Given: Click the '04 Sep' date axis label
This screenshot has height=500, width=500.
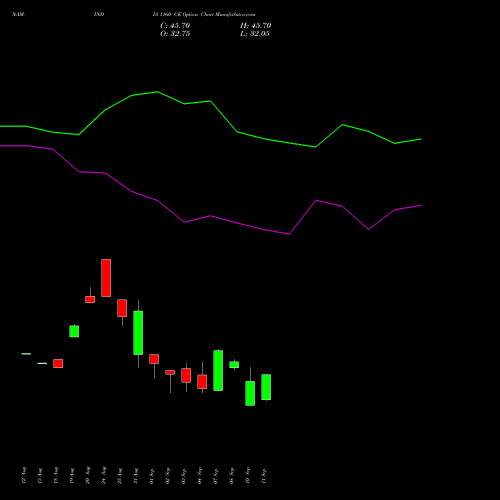Looking at the screenshot, I should tap(200, 476).
